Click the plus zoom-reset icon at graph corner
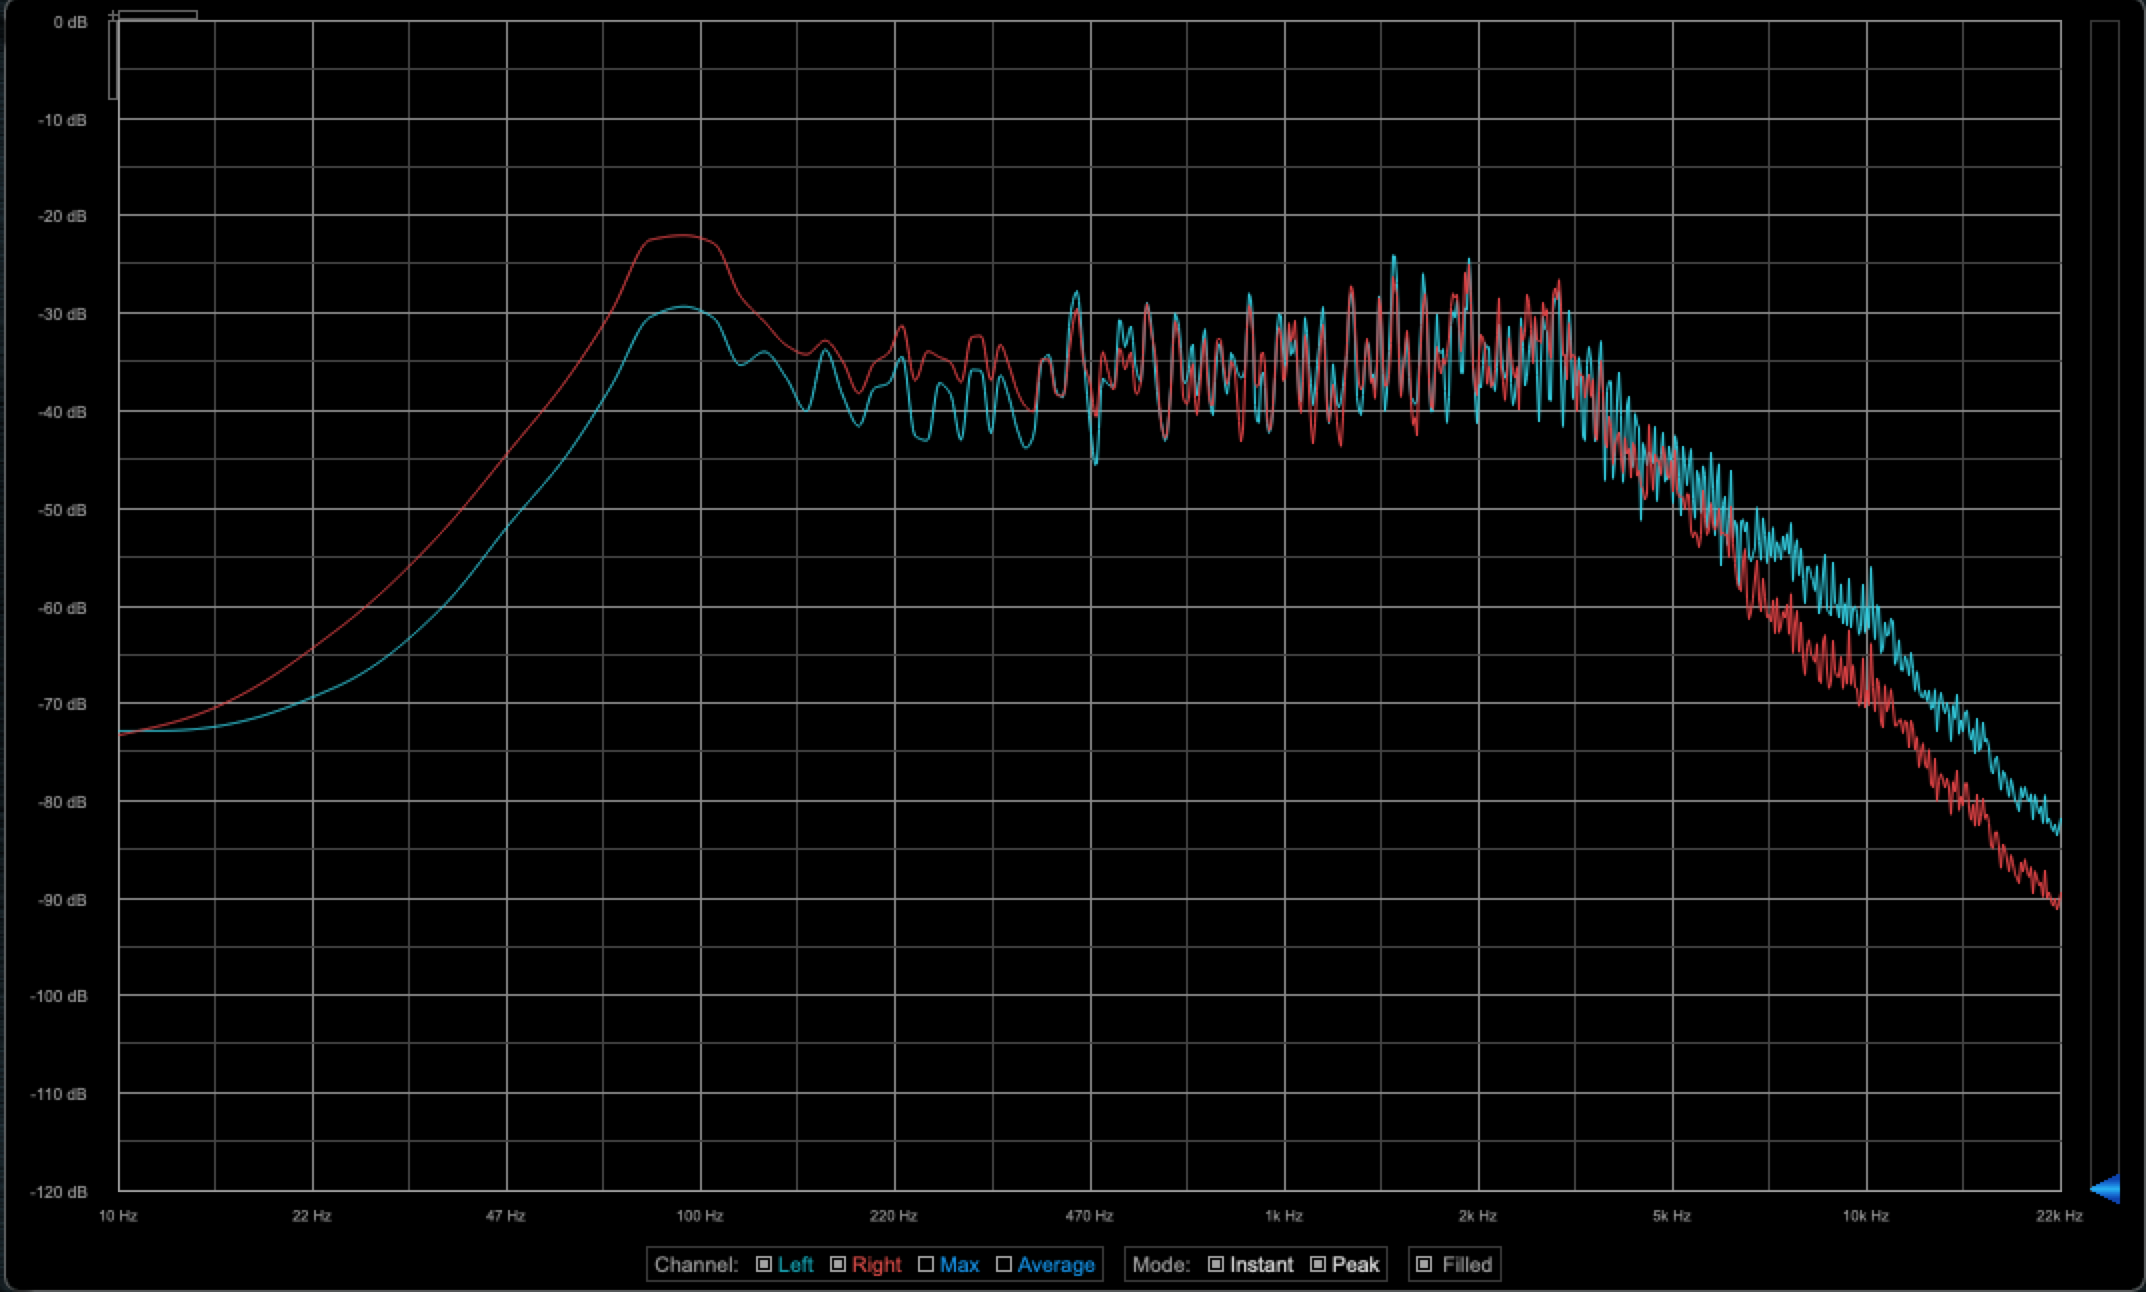This screenshot has width=2146, height=1292. 114,16
